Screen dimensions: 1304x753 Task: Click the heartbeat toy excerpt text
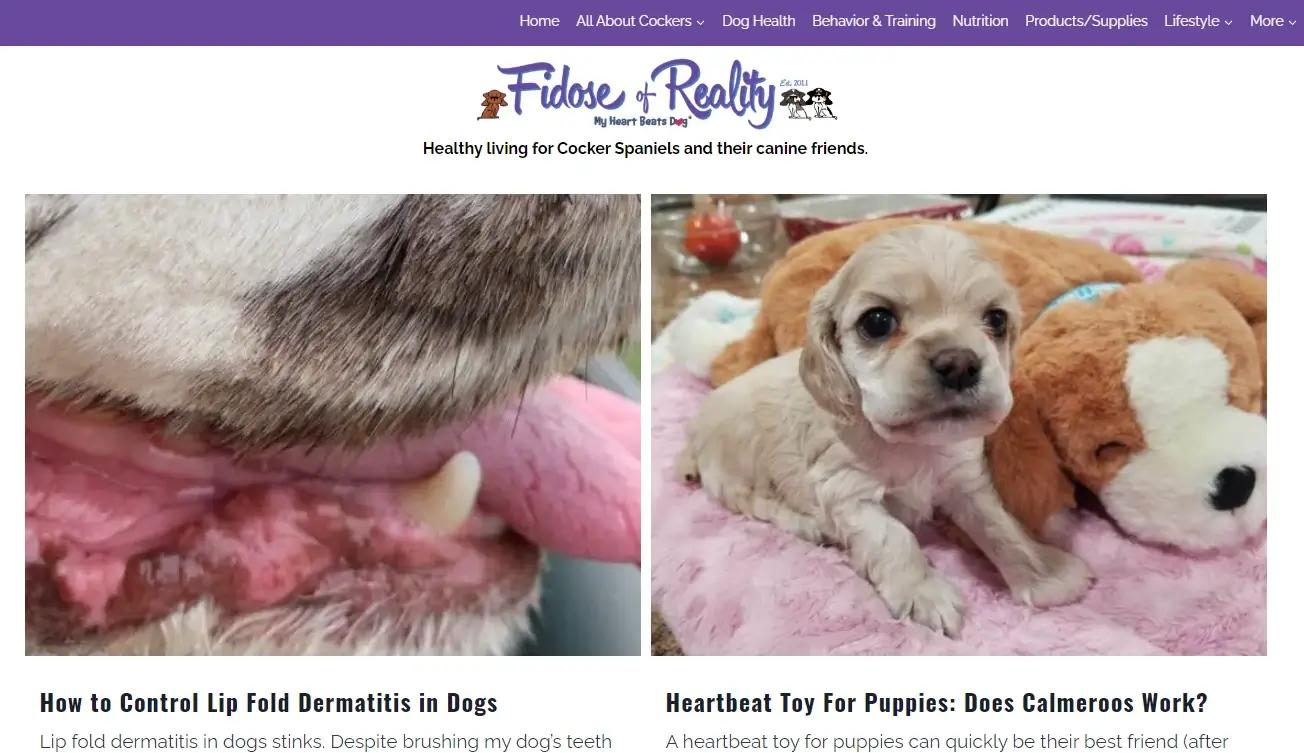pos(947,742)
